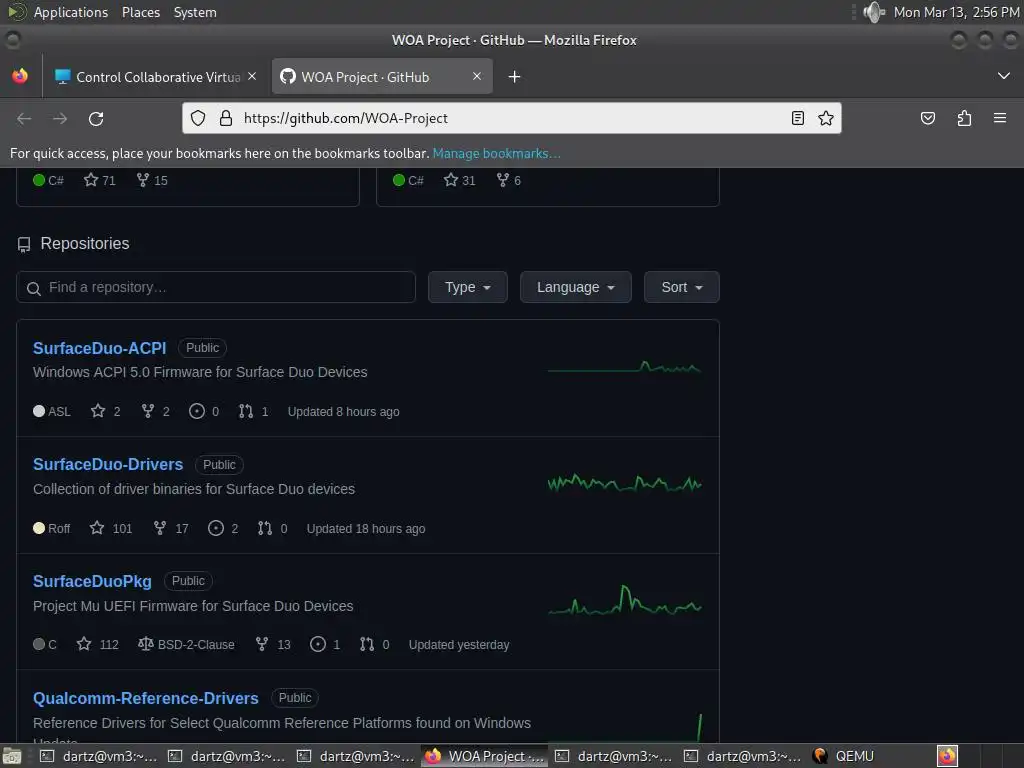Click the first dartz@vm3 terminal taskbar button
Image resolution: width=1024 pixels, height=768 pixels.
tap(99, 756)
